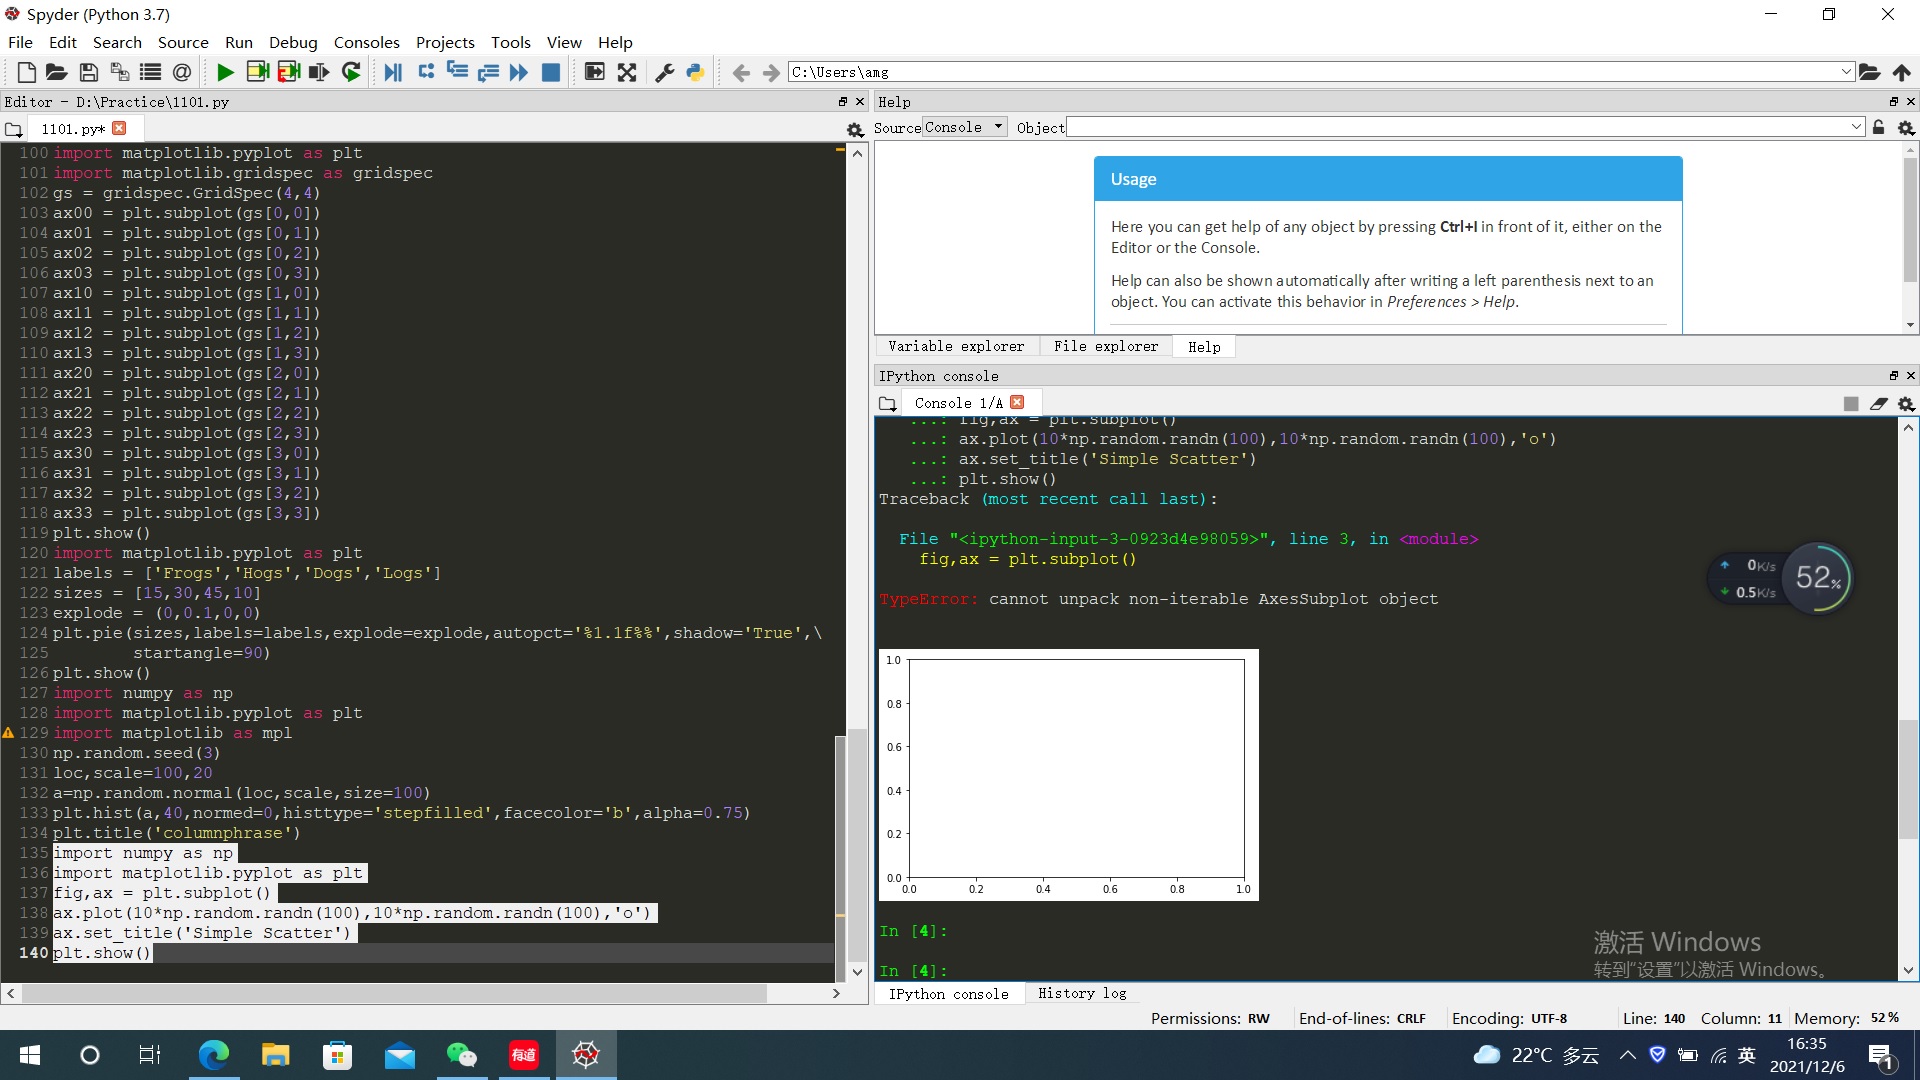1920x1080 pixels.
Task: Run the current cell
Action: [257, 72]
